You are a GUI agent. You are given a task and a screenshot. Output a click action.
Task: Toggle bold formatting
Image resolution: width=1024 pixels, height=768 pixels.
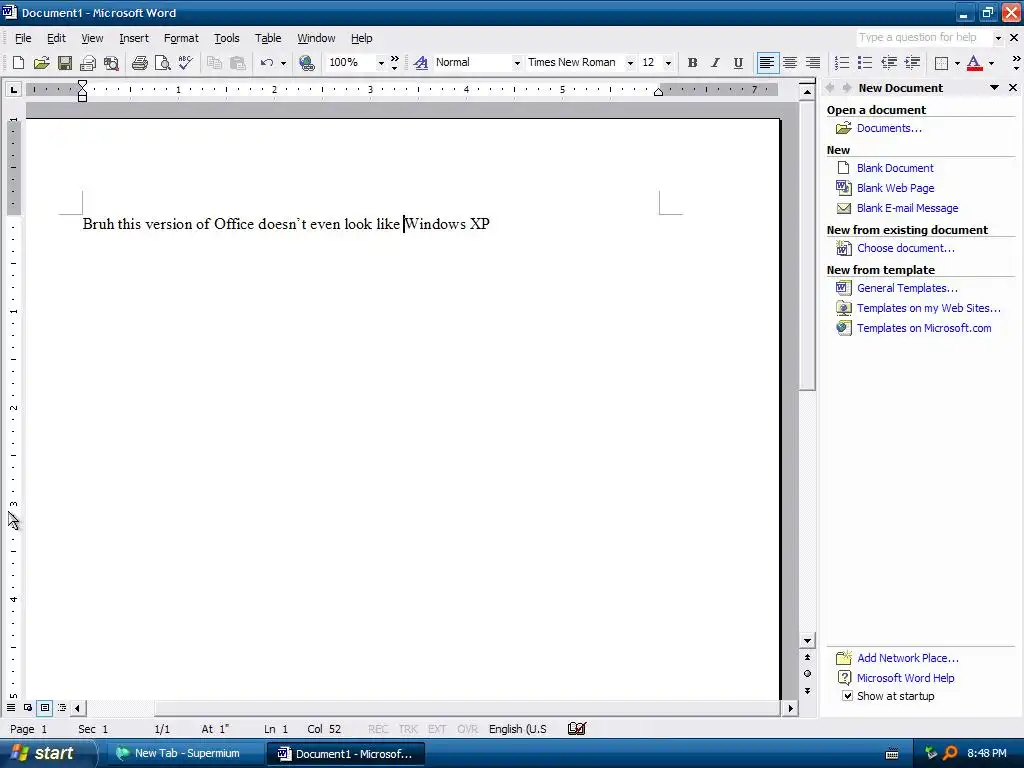pos(692,63)
